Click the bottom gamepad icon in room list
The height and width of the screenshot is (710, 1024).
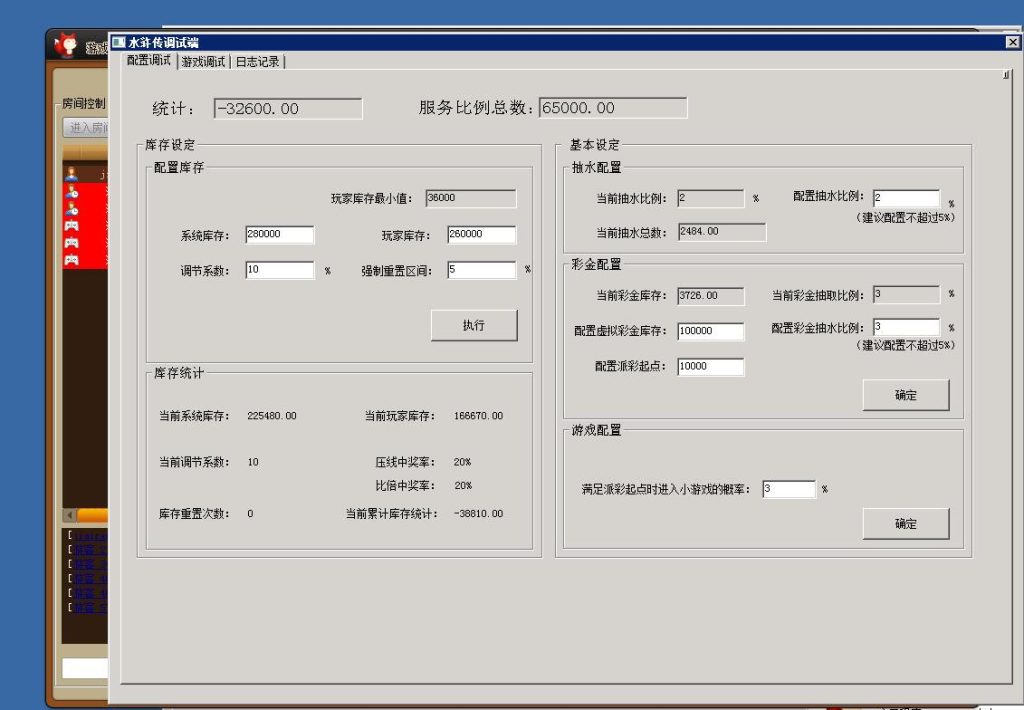point(72,259)
